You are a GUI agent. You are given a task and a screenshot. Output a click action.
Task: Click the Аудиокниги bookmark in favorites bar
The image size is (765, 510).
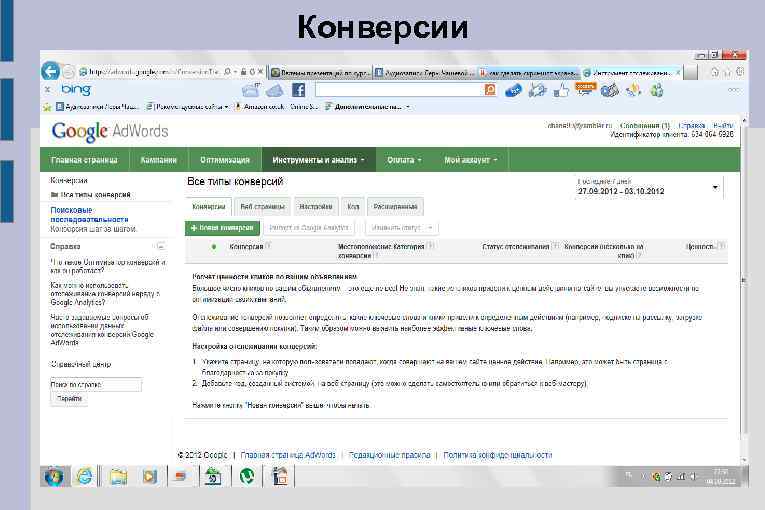click(98, 106)
